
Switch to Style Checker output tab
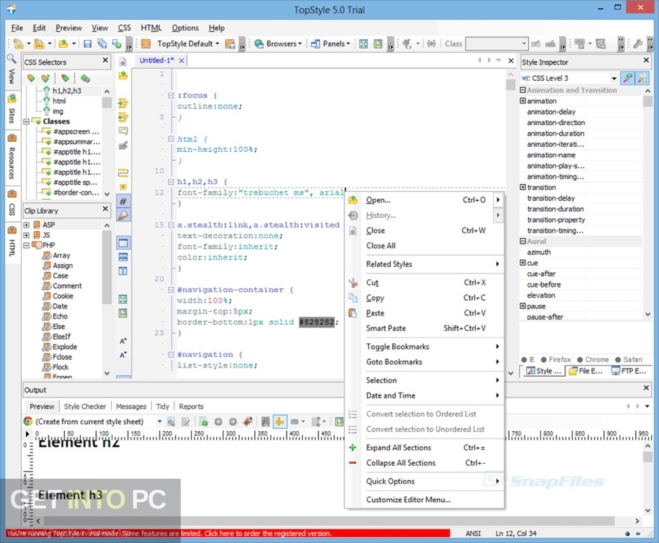(x=85, y=406)
